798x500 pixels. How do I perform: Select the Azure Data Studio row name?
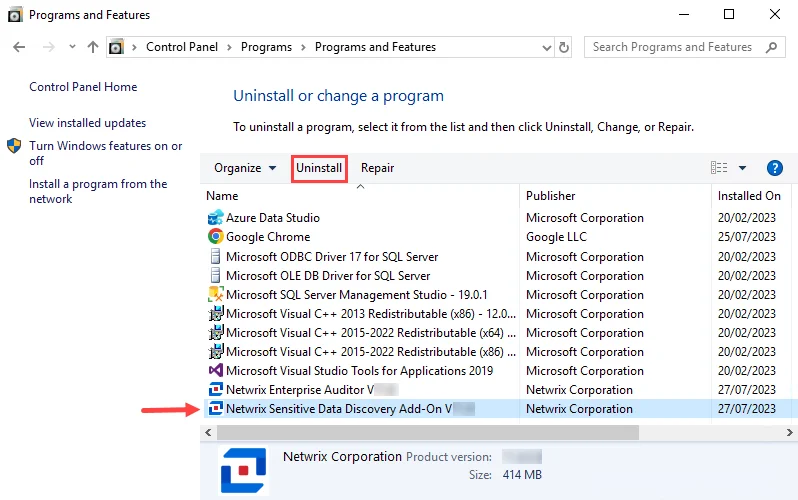point(273,218)
